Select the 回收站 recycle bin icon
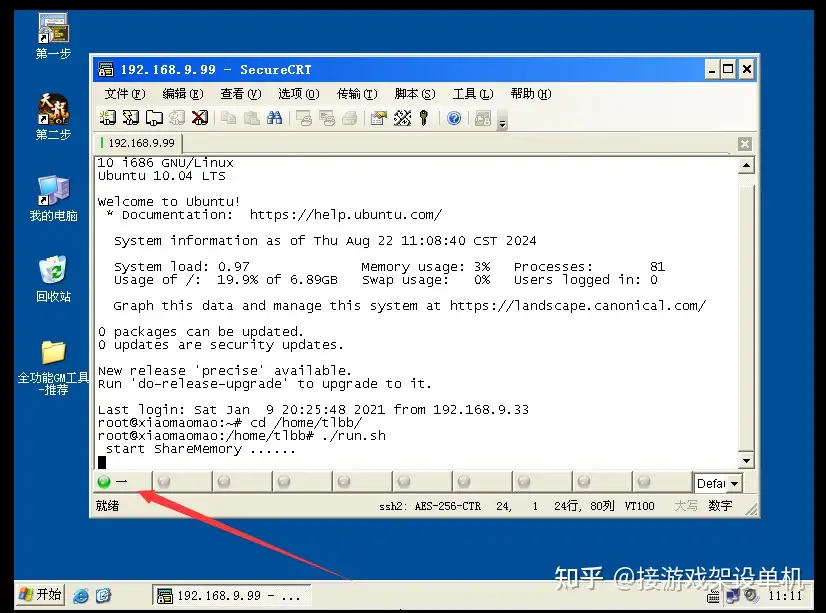 point(53,279)
